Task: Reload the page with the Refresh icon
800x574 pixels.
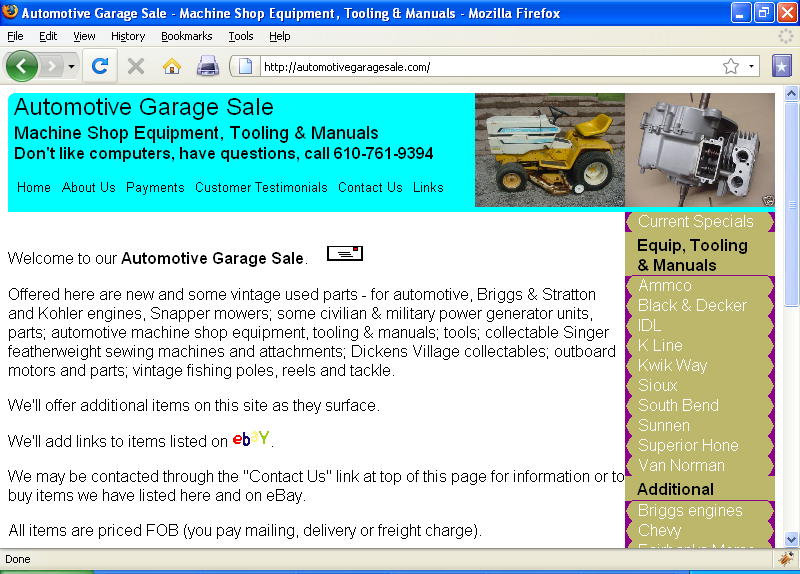Action: [x=100, y=66]
